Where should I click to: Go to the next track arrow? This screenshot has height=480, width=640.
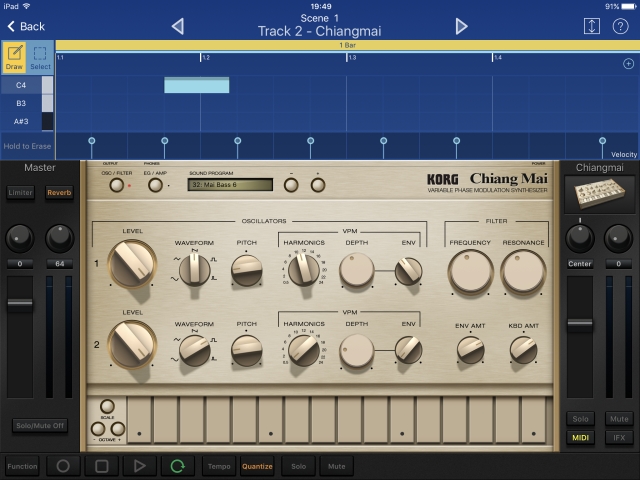(x=461, y=26)
